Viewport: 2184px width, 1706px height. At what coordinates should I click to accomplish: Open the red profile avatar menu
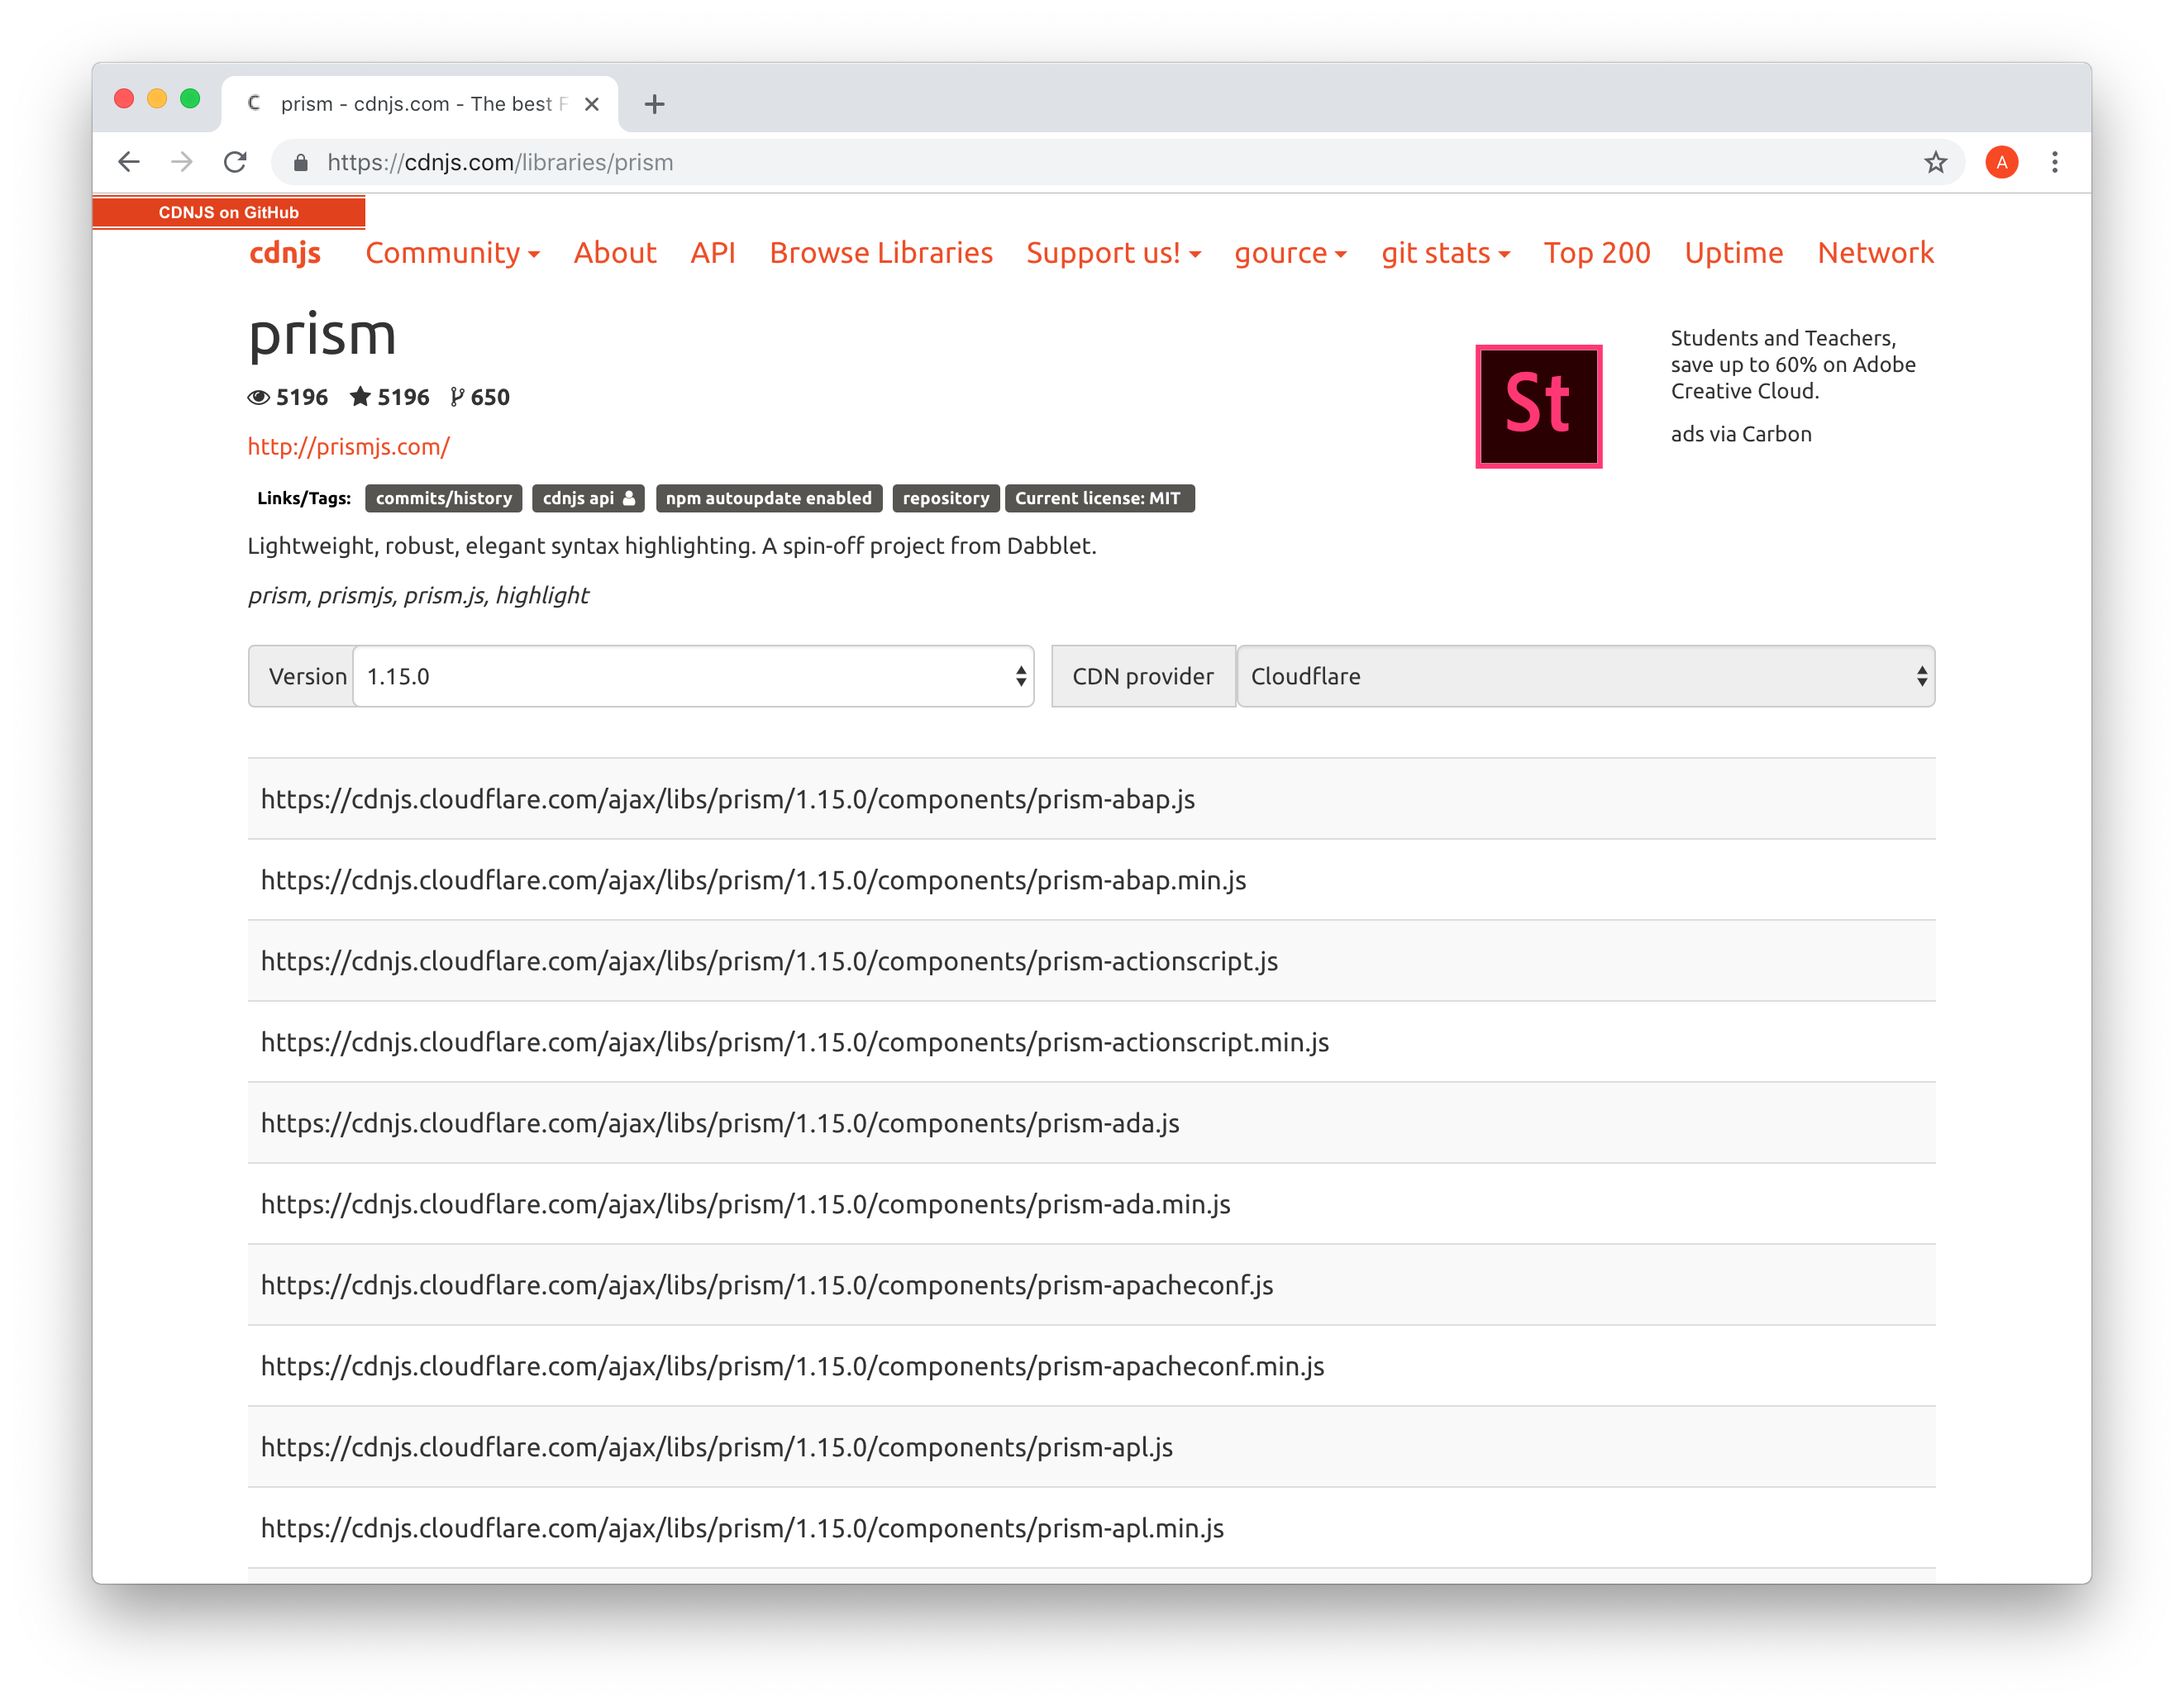[x=2001, y=162]
